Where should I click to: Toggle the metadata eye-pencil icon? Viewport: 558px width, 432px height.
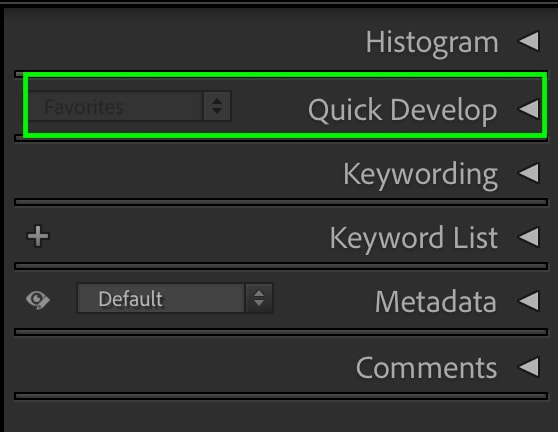click(38, 300)
